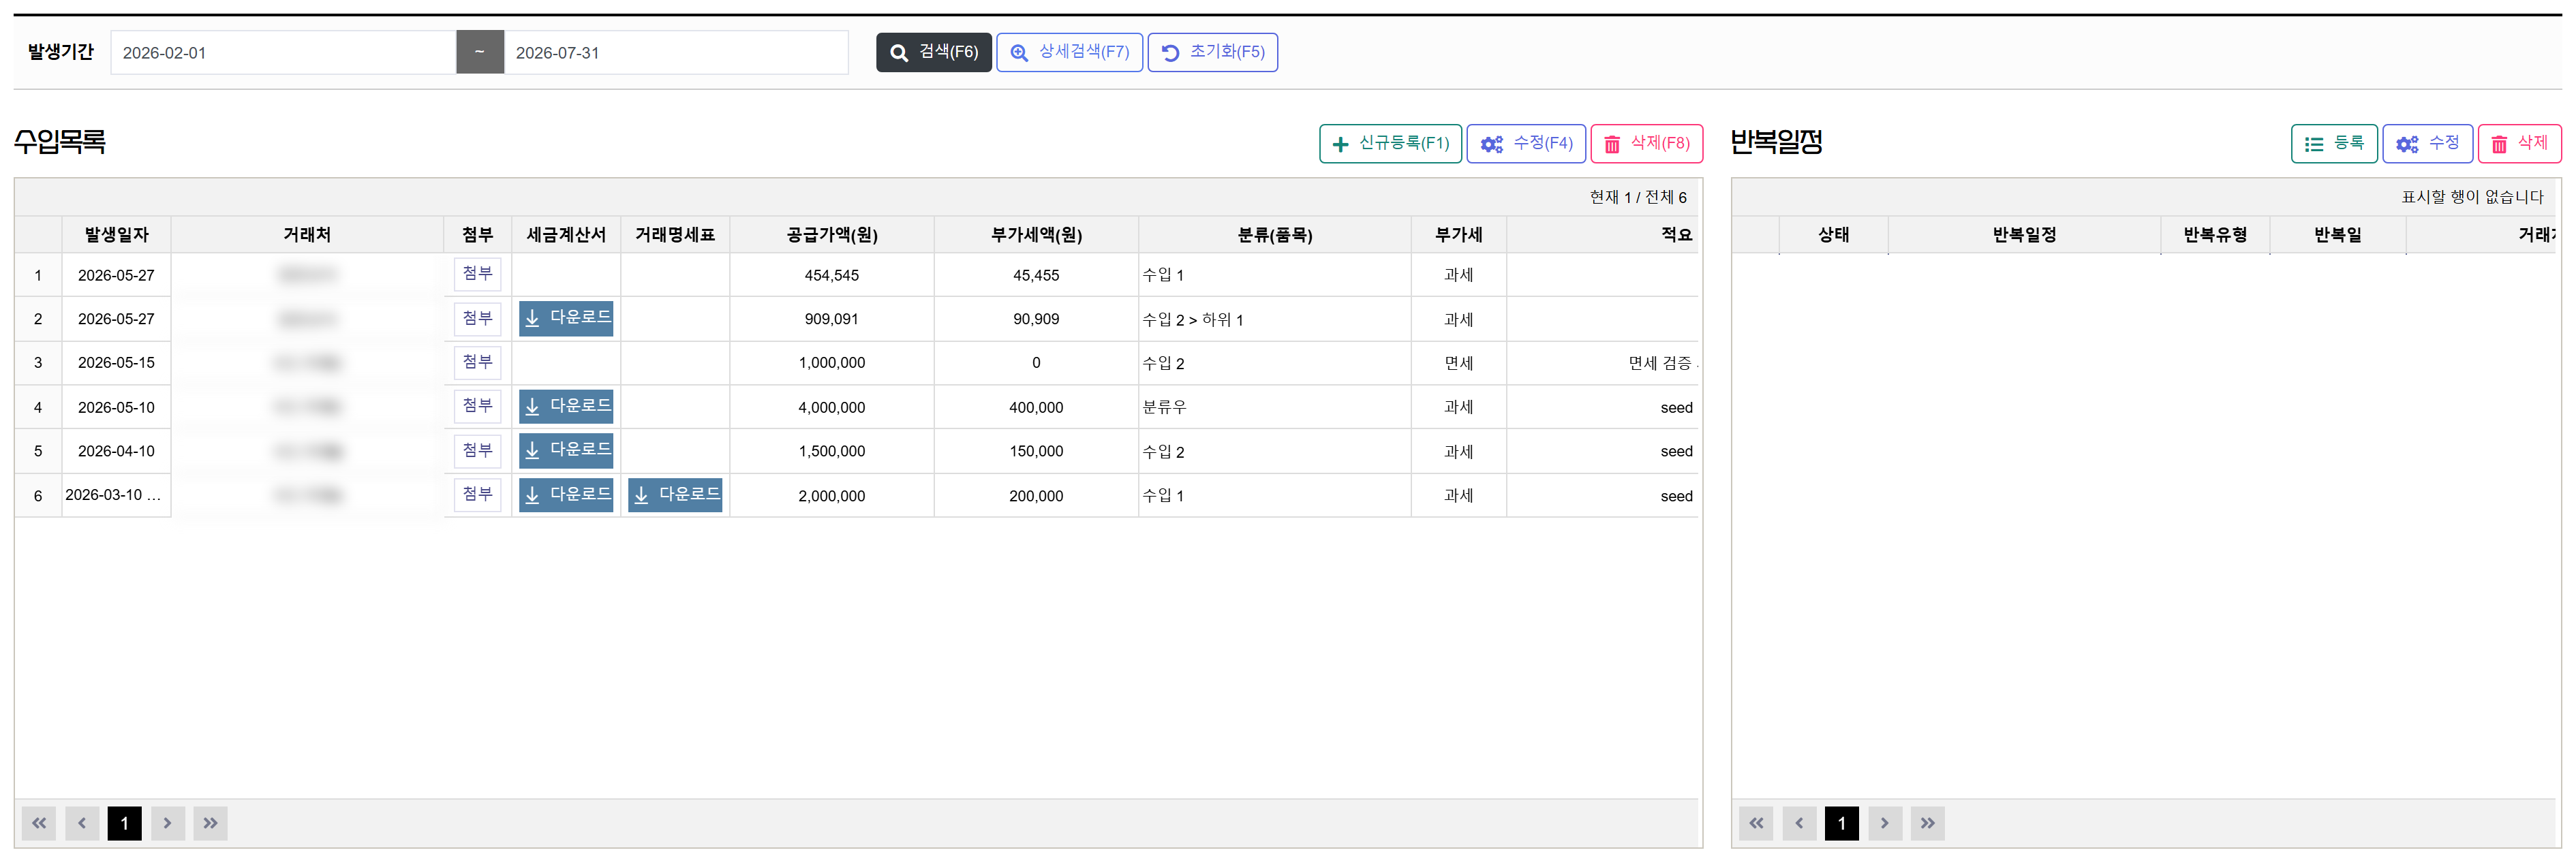Click the 상태 column header

click(1834, 235)
